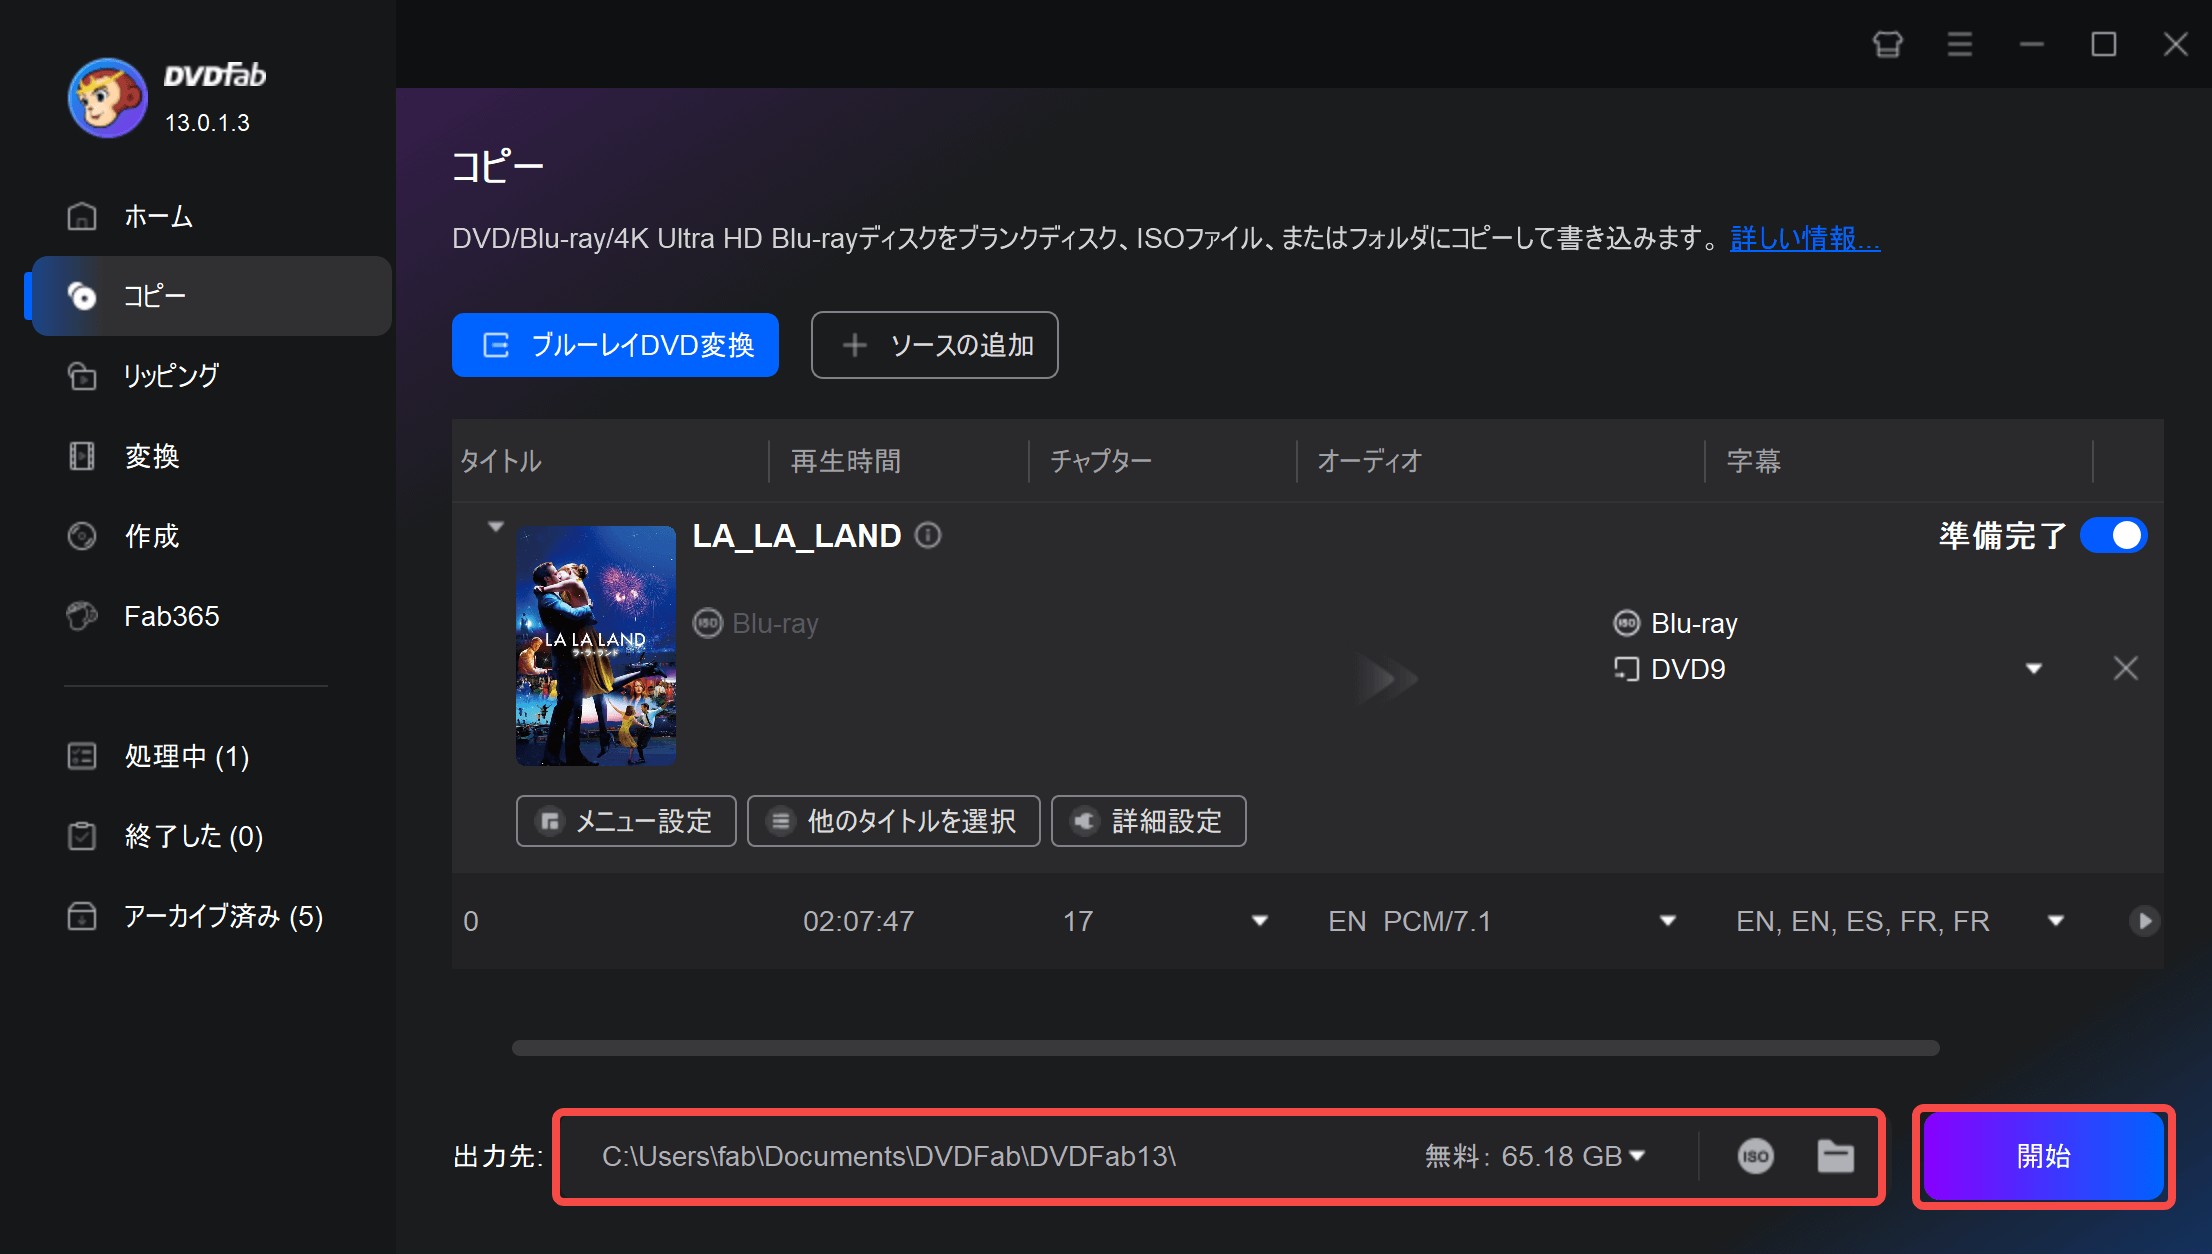Viewport: 2212px width, 1254px height.
Task: Expand the EN, EN, ES subtitle dropdown
Action: tap(2056, 921)
